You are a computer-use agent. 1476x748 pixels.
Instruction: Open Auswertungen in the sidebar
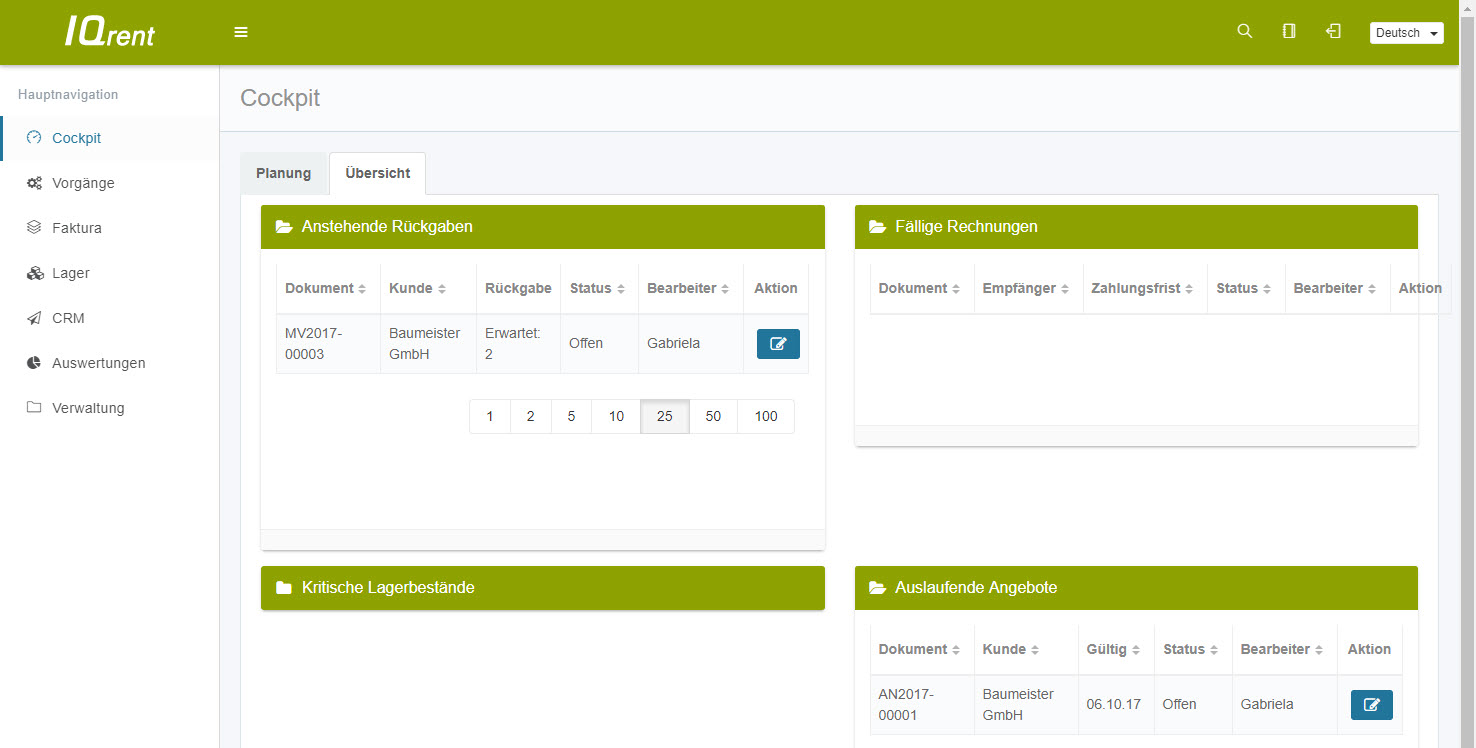coord(98,363)
